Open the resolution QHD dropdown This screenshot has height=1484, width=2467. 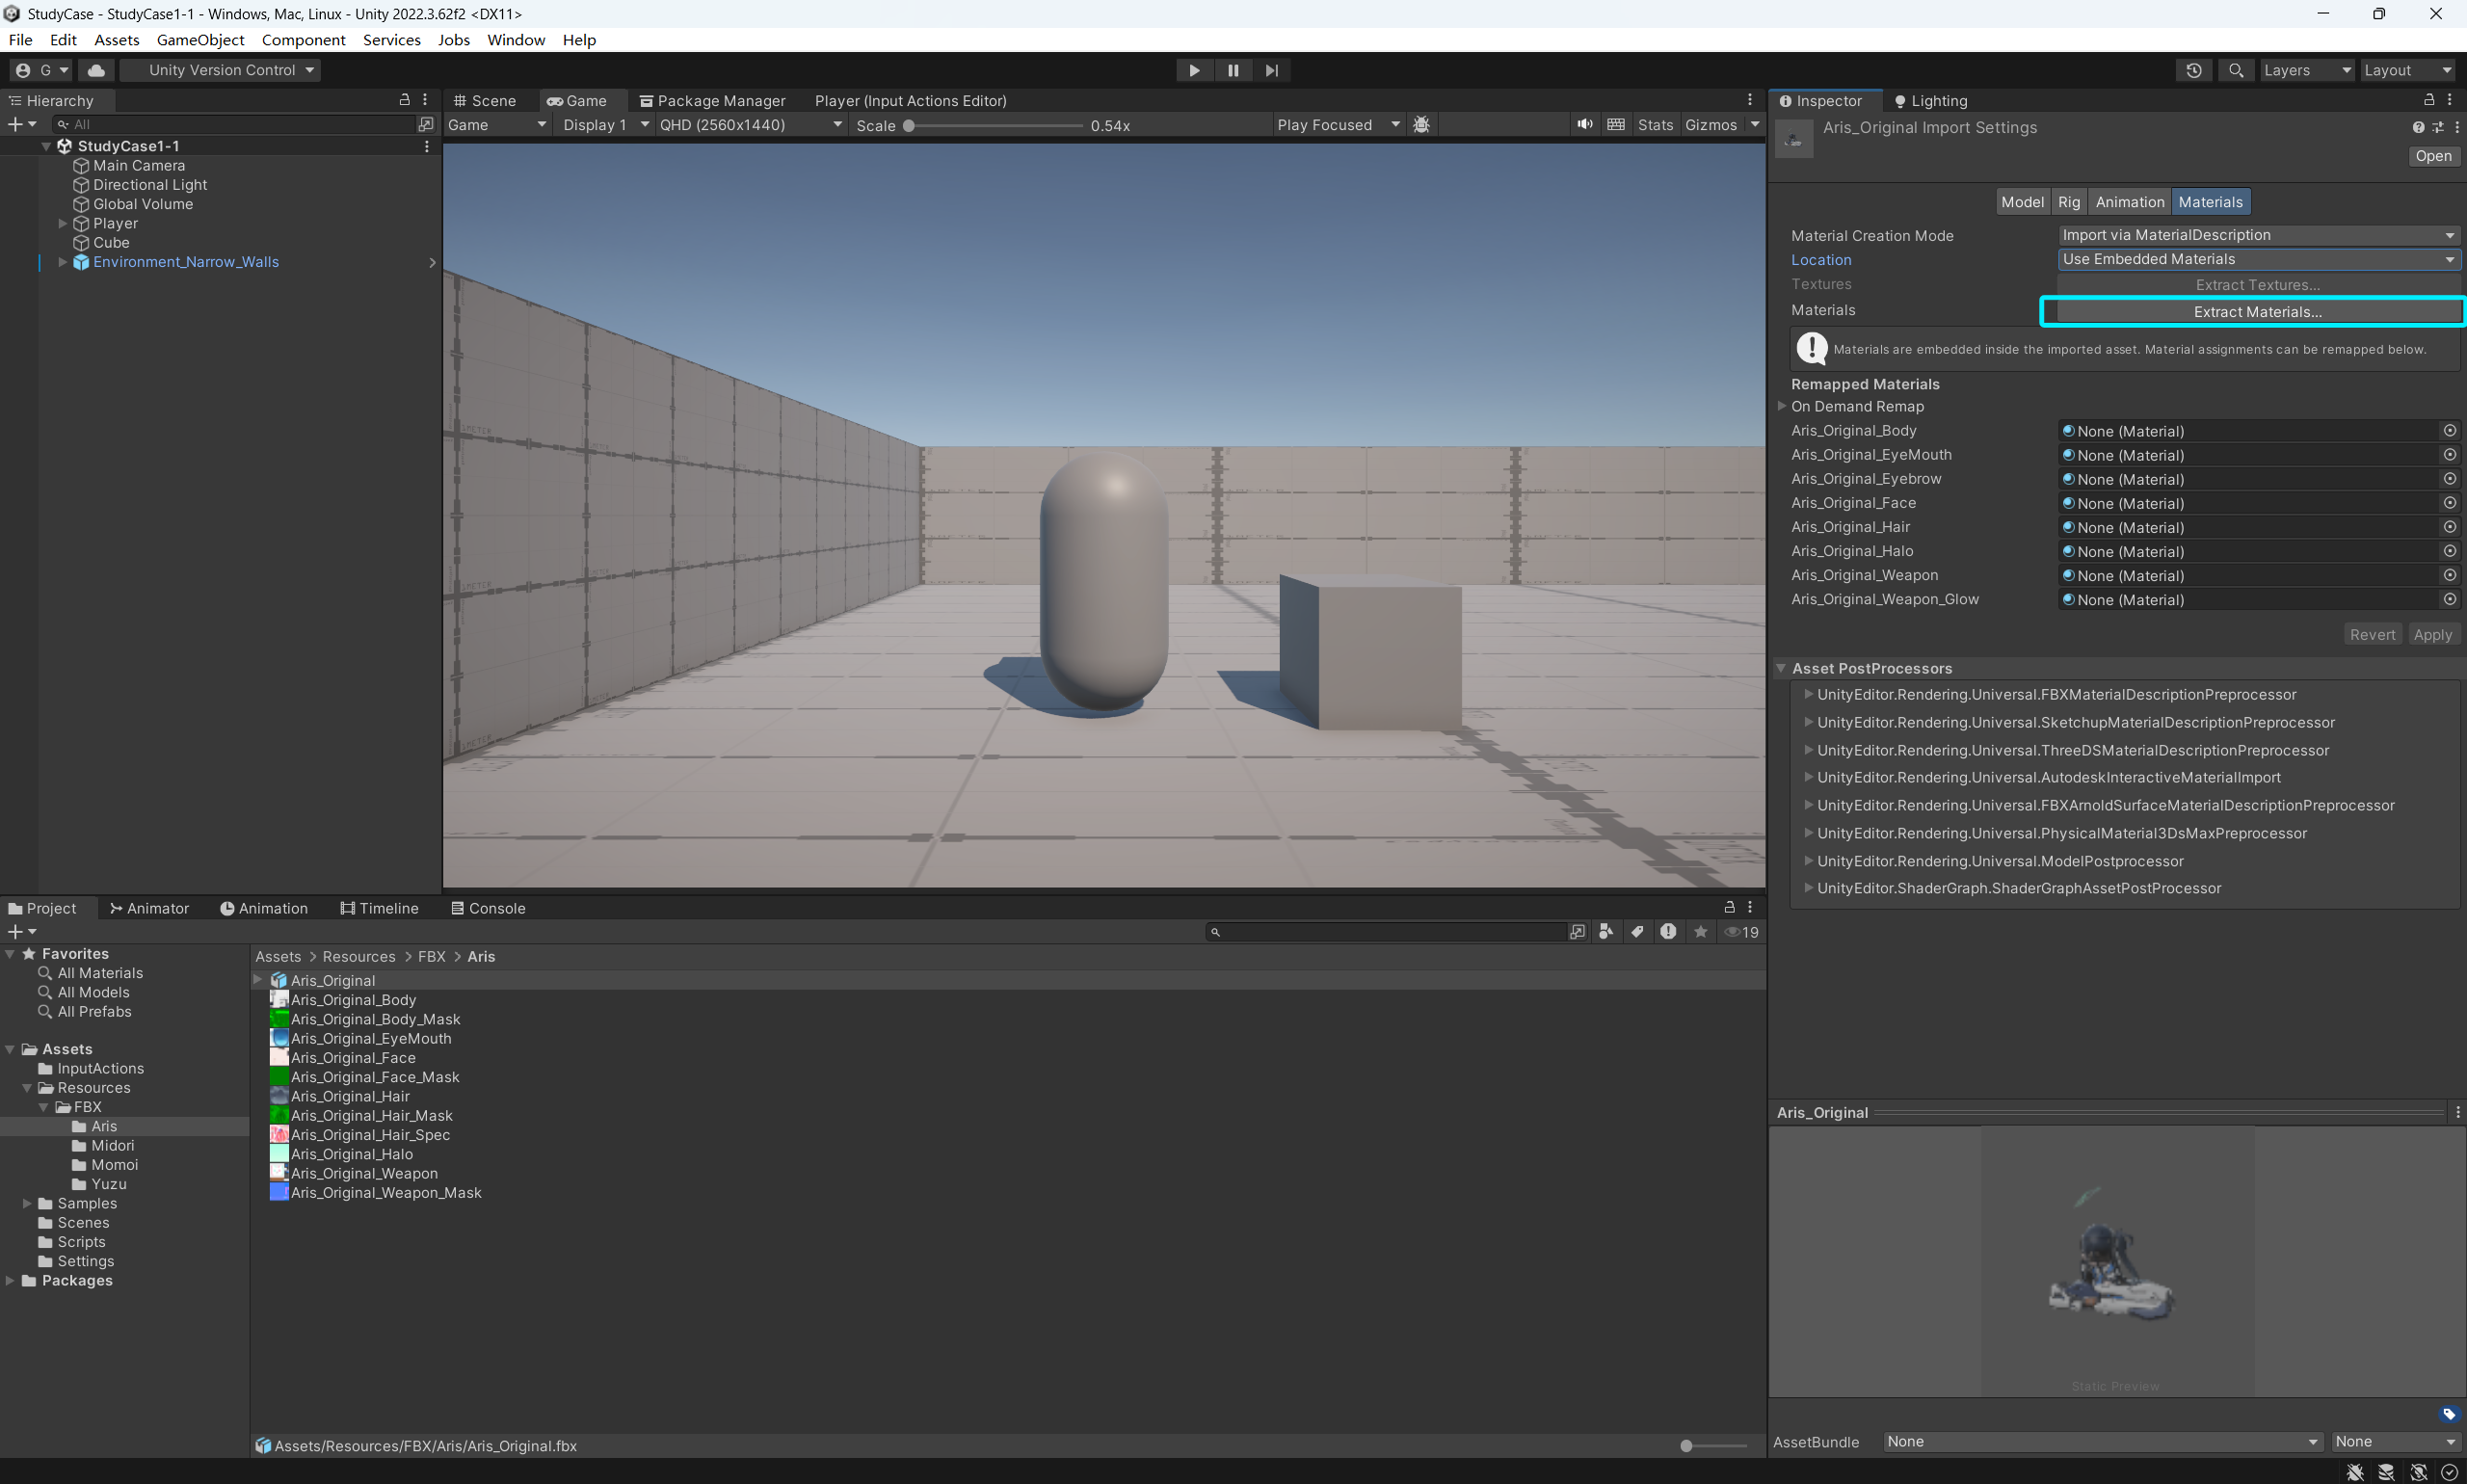(750, 125)
